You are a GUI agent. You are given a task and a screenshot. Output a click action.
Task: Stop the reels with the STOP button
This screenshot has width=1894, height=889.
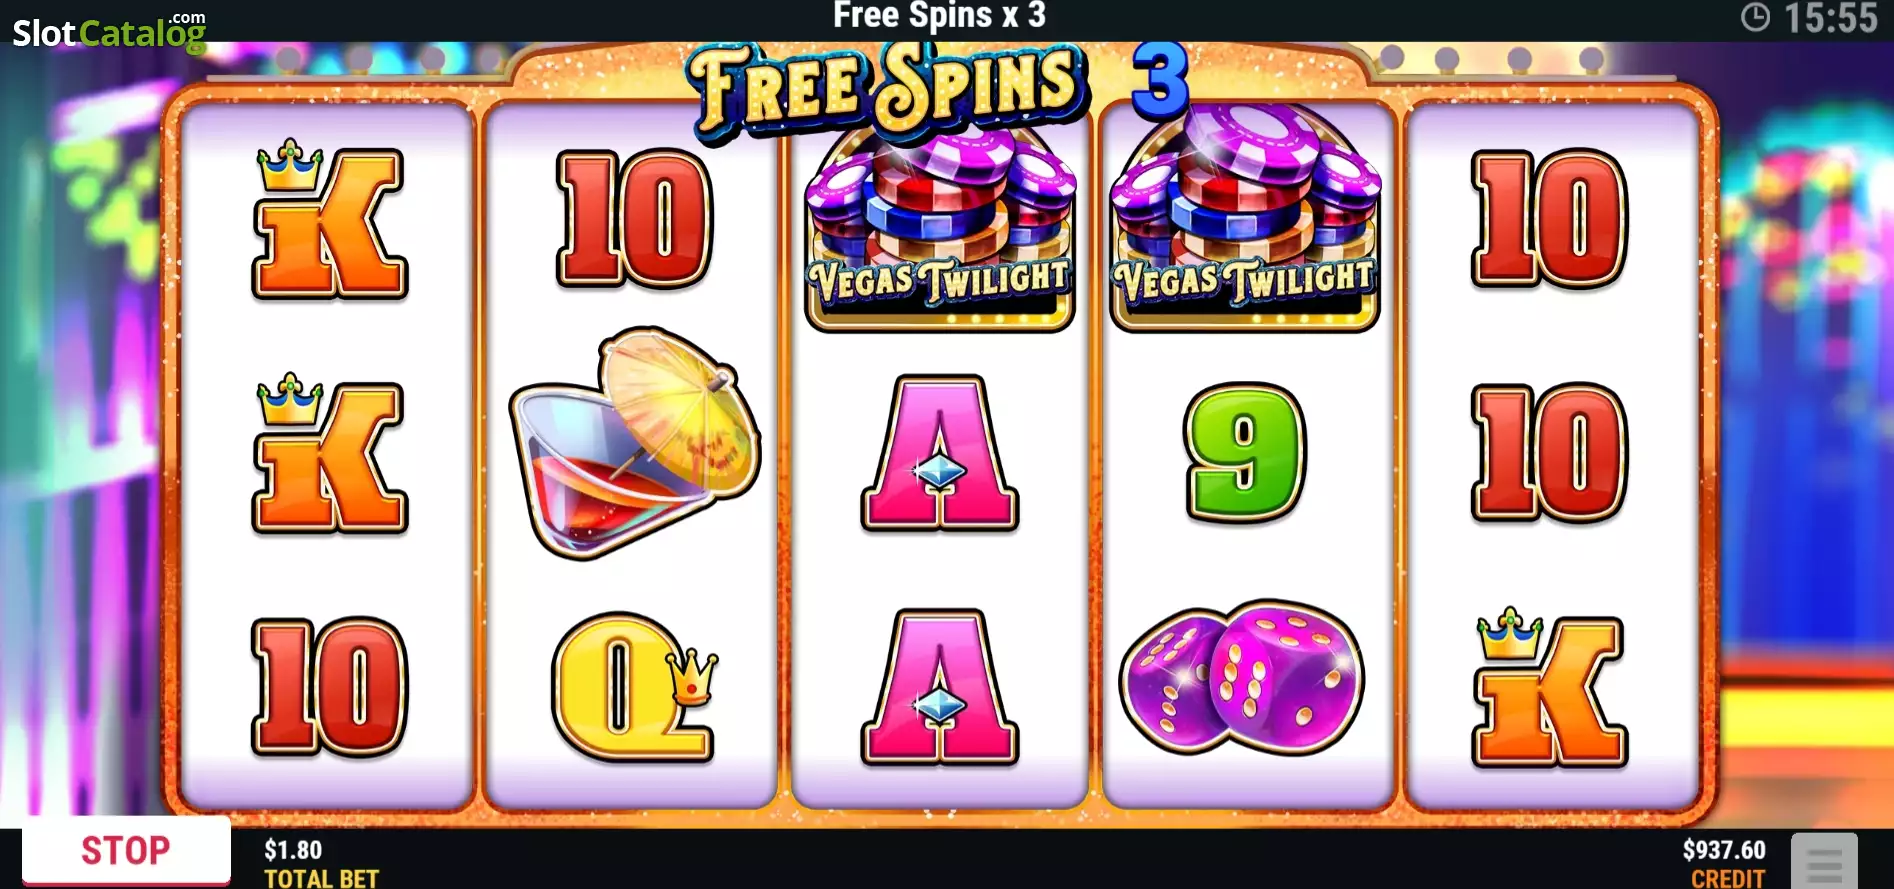point(126,851)
